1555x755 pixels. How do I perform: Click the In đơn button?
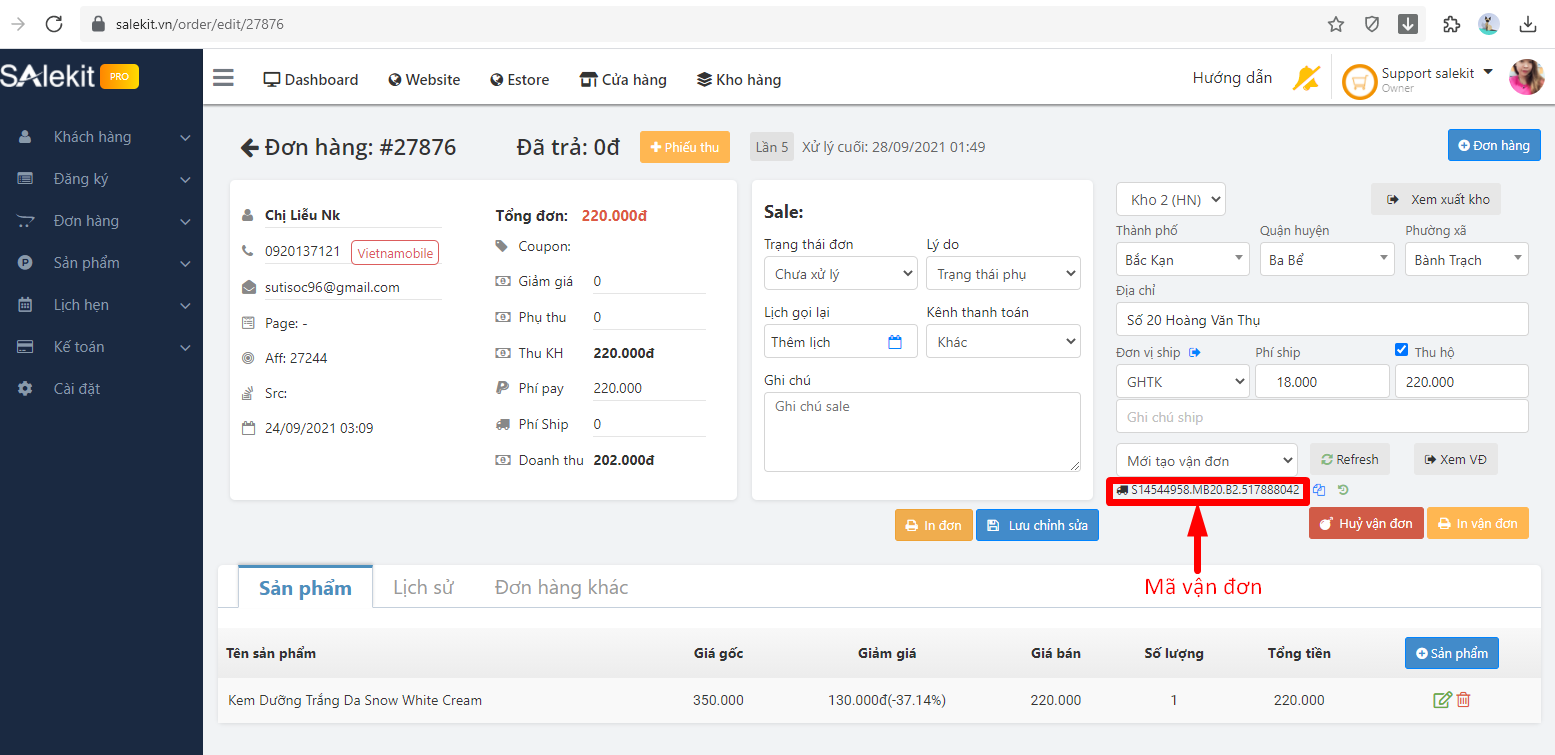[x=933, y=525]
